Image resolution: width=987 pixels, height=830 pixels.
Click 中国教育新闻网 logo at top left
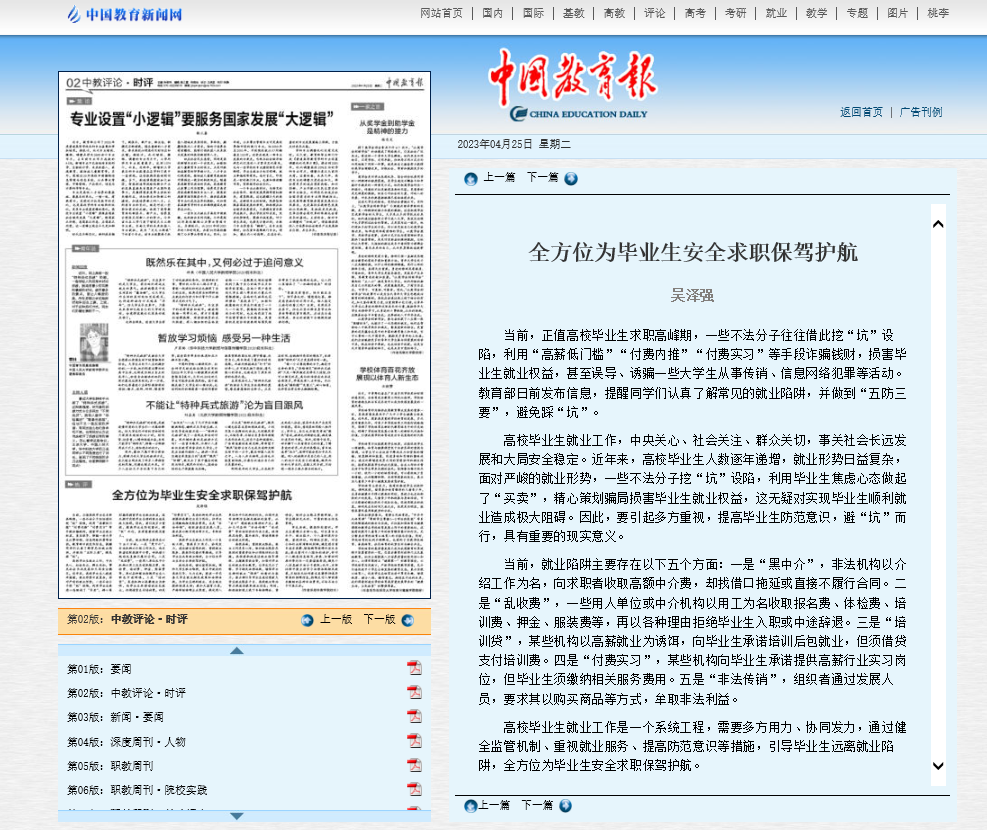[x=125, y=15]
